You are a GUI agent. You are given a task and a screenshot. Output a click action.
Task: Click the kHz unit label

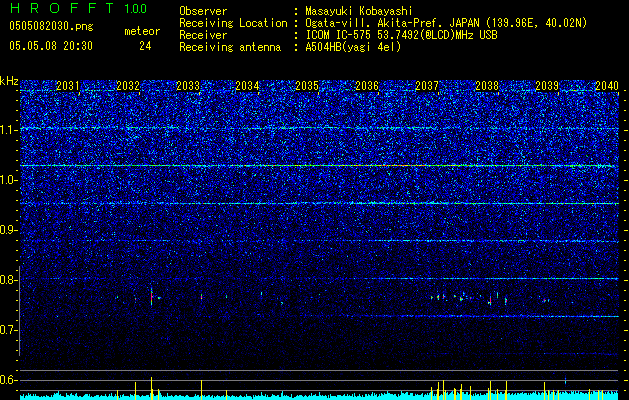[x=9, y=81]
